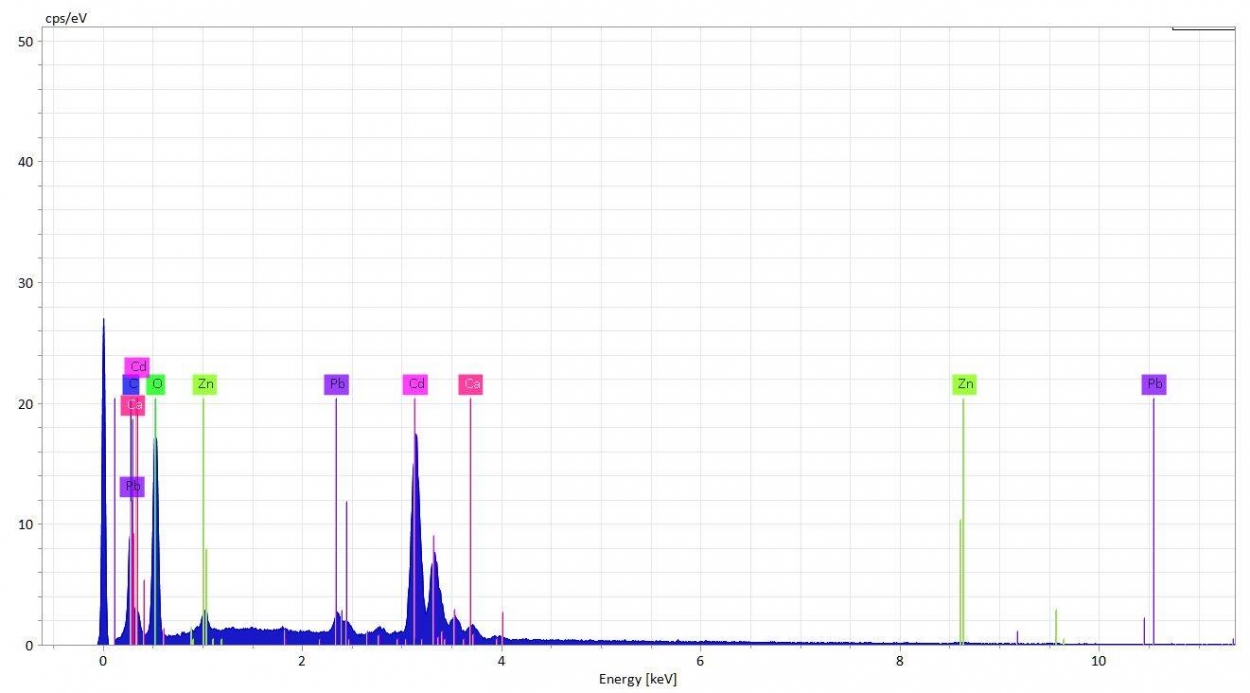Select the green O oxygen label
1250x693 pixels.
point(155,384)
